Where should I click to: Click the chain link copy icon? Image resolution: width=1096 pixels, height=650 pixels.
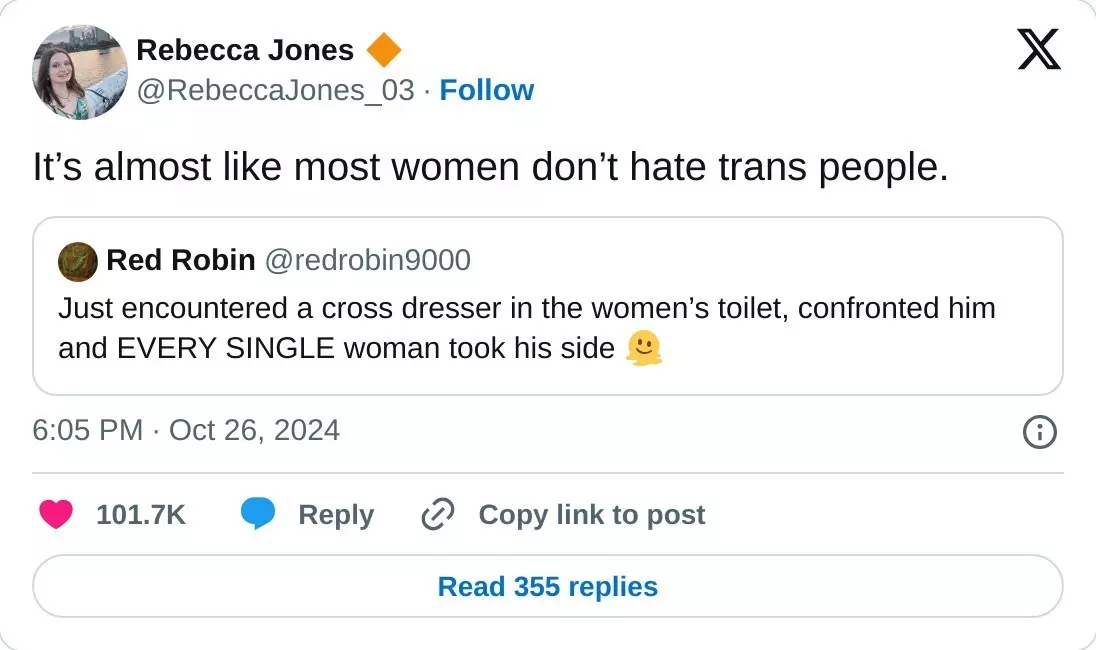point(438,514)
